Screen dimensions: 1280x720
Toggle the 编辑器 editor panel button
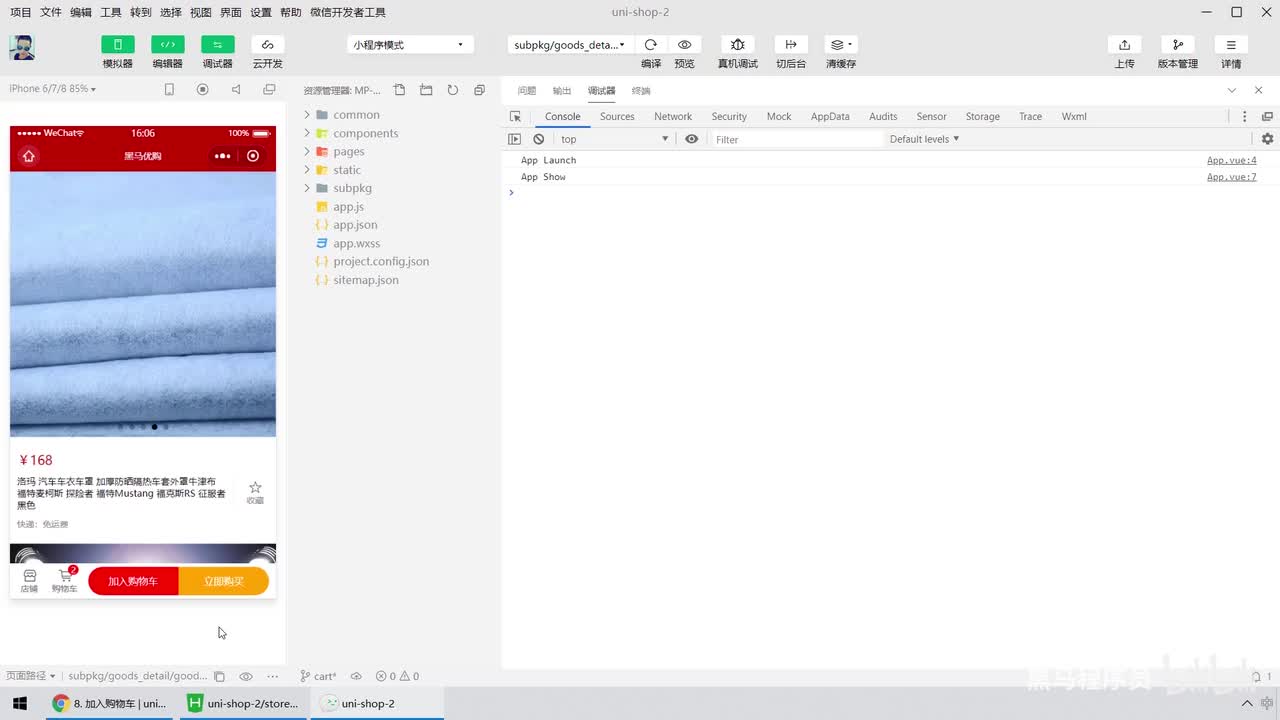[167, 45]
